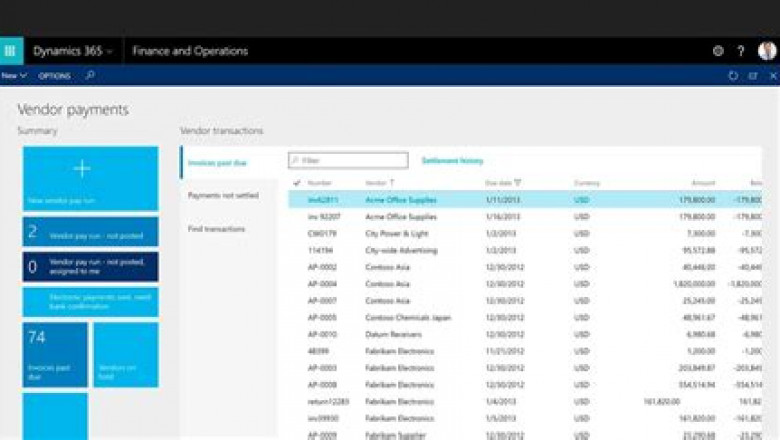Open the user profile avatar
The image size is (780, 440).
pos(767,51)
